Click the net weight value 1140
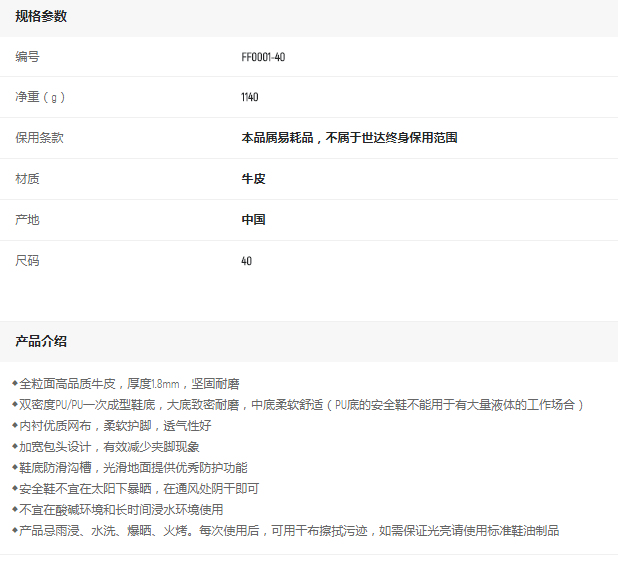618x573 pixels. point(250,97)
